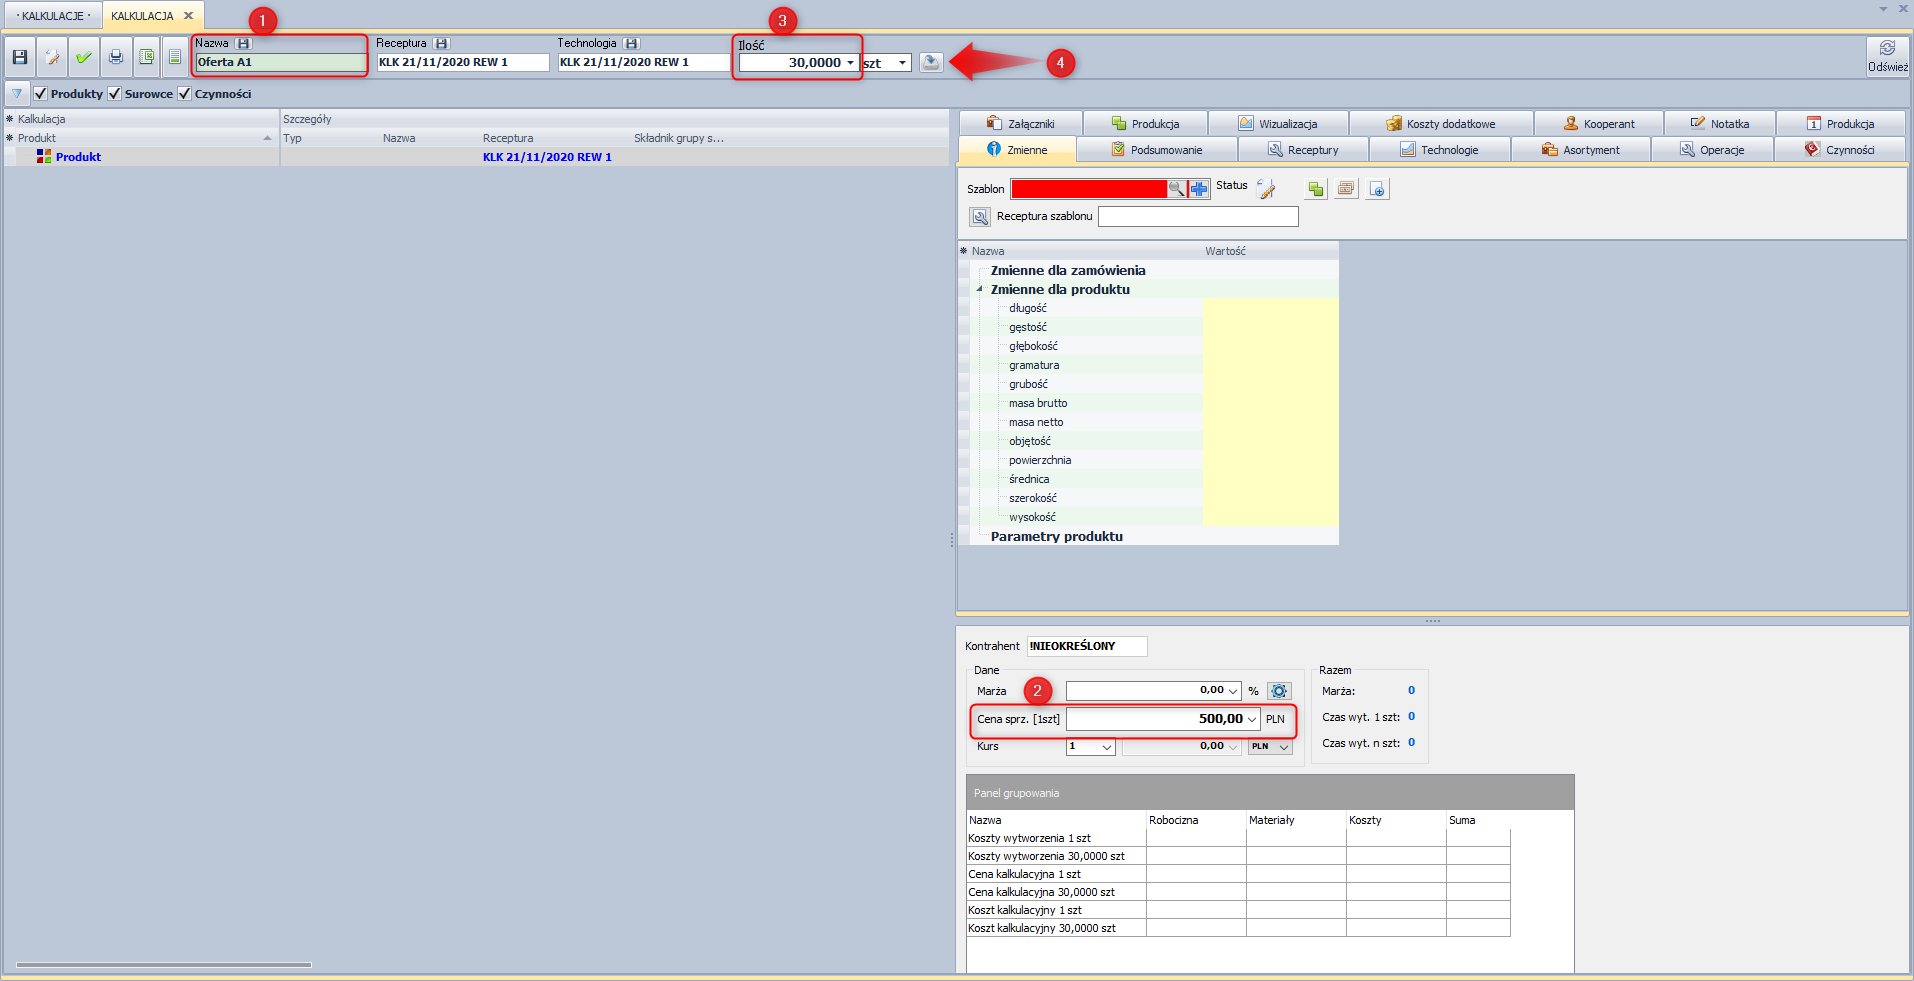Image resolution: width=1914 pixels, height=981 pixels.
Task: Click the KLK 21/11/2020 REW 1 recipe link
Action: 547,157
